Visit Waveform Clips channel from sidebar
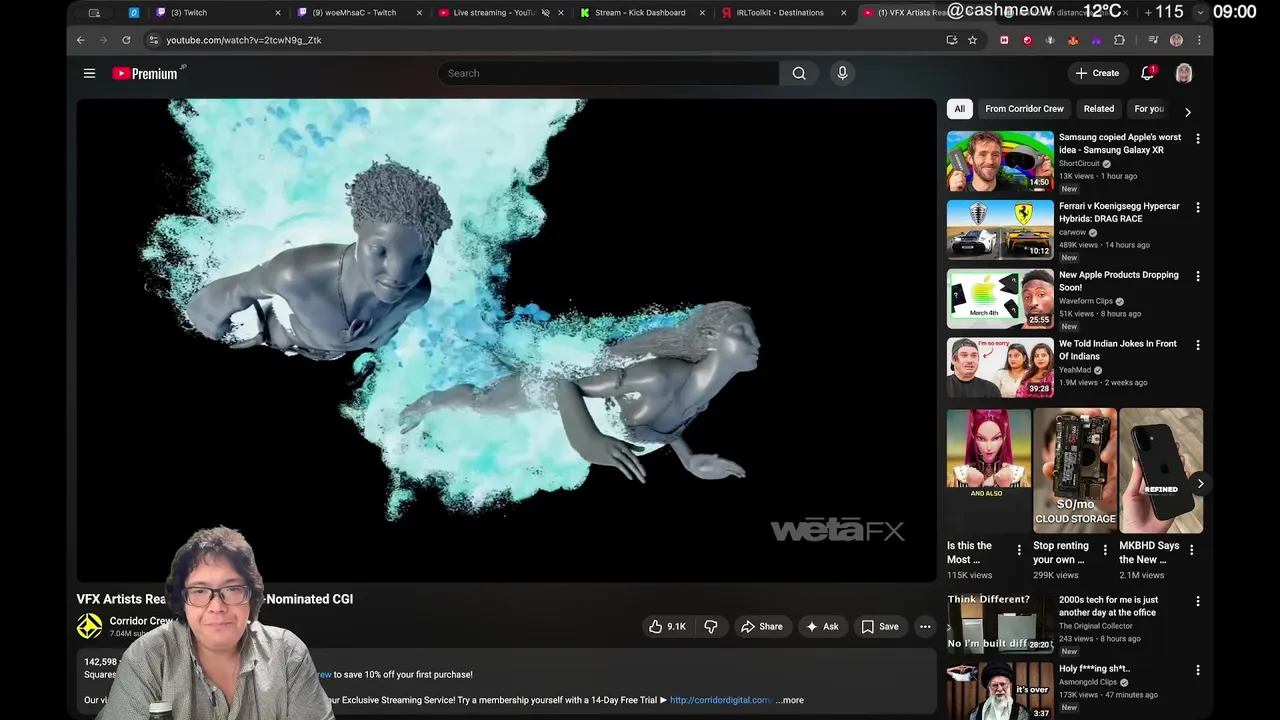The image size is (1280, 720). click(1086, 301)
